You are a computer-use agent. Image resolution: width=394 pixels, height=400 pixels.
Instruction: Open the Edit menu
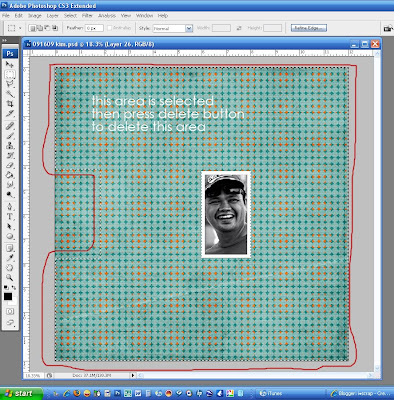coord(18,16)
